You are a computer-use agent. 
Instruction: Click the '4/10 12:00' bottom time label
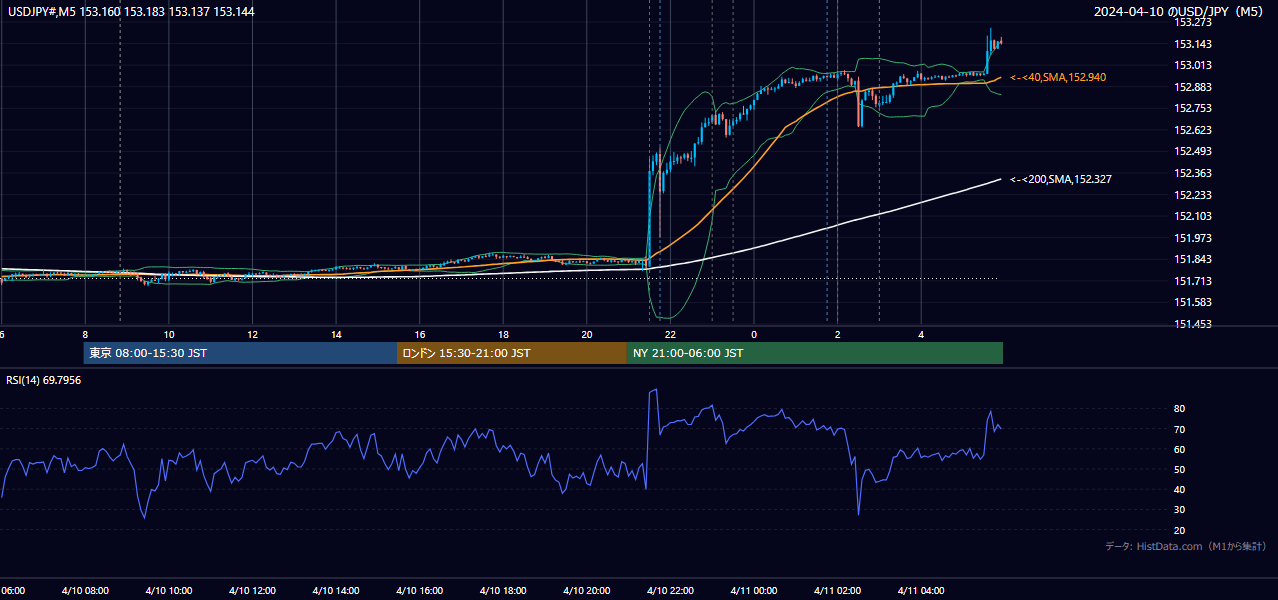pyautogui.click(x=252, y=591)
